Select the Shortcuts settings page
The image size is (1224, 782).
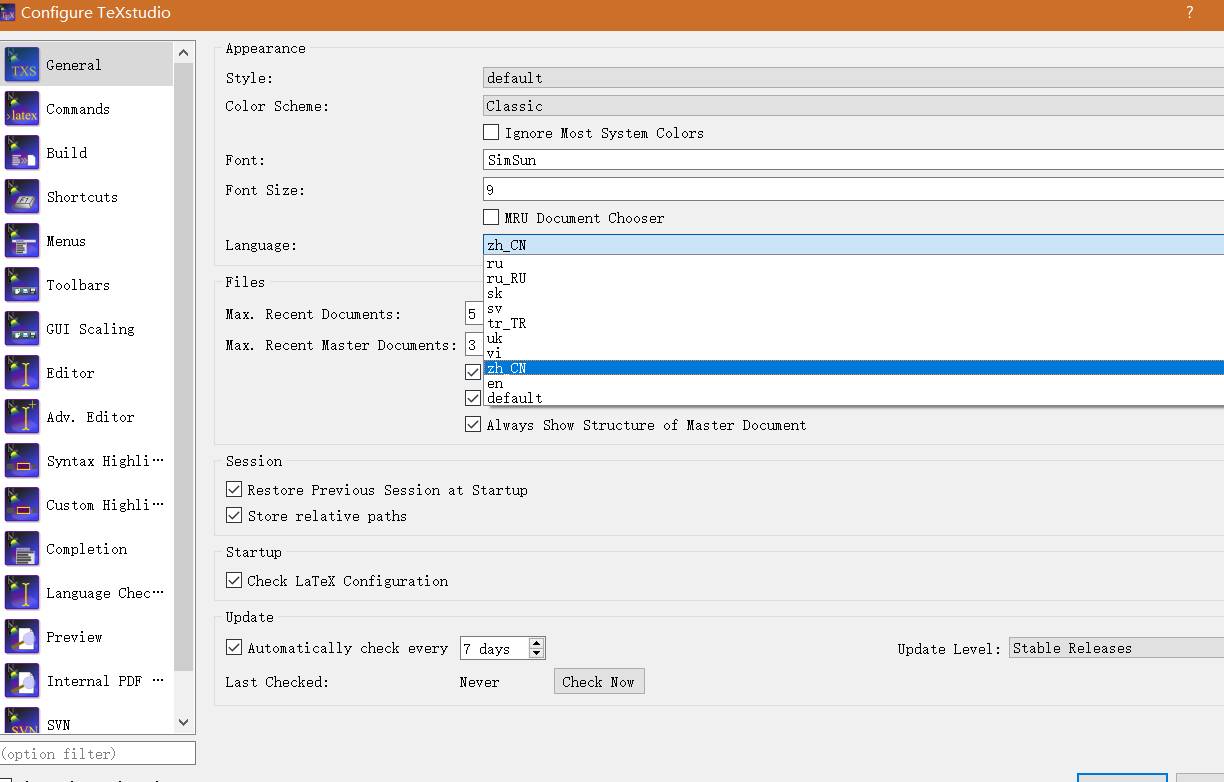point(87,197)
